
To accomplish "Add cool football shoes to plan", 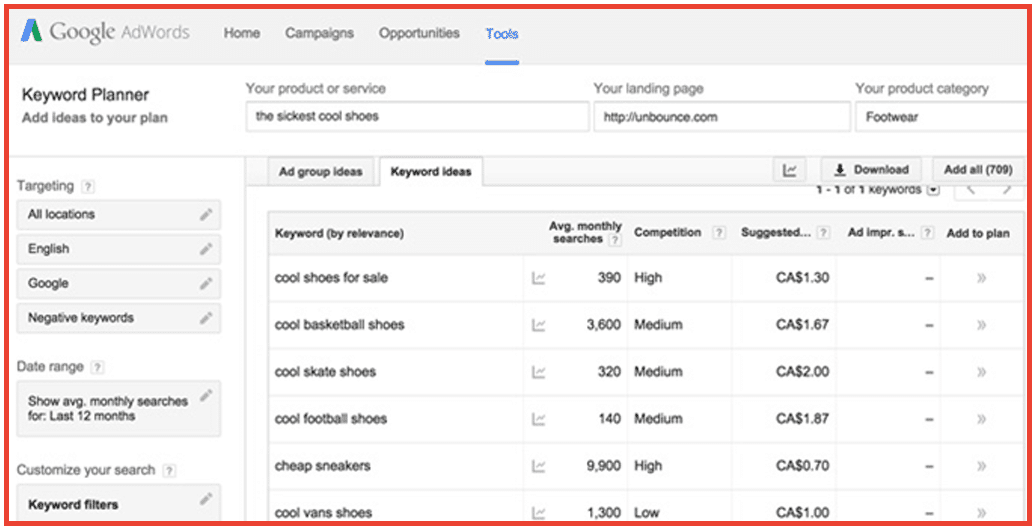I will tap(981, 419).
